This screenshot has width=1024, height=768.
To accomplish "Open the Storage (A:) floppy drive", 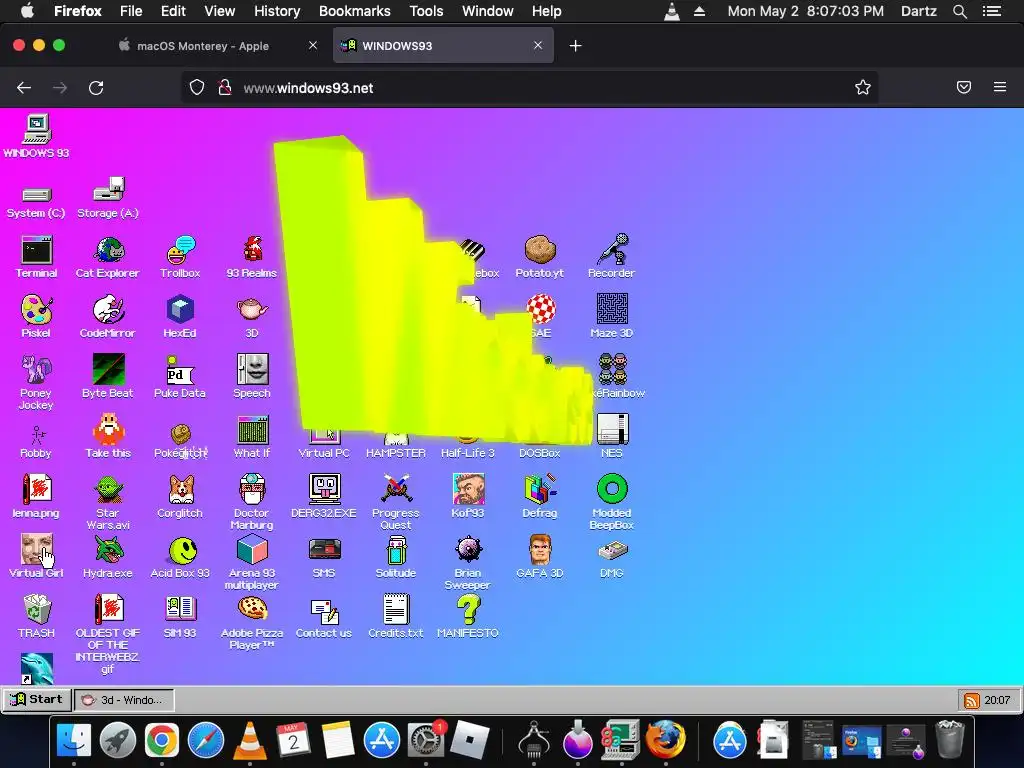I will 108,189.
